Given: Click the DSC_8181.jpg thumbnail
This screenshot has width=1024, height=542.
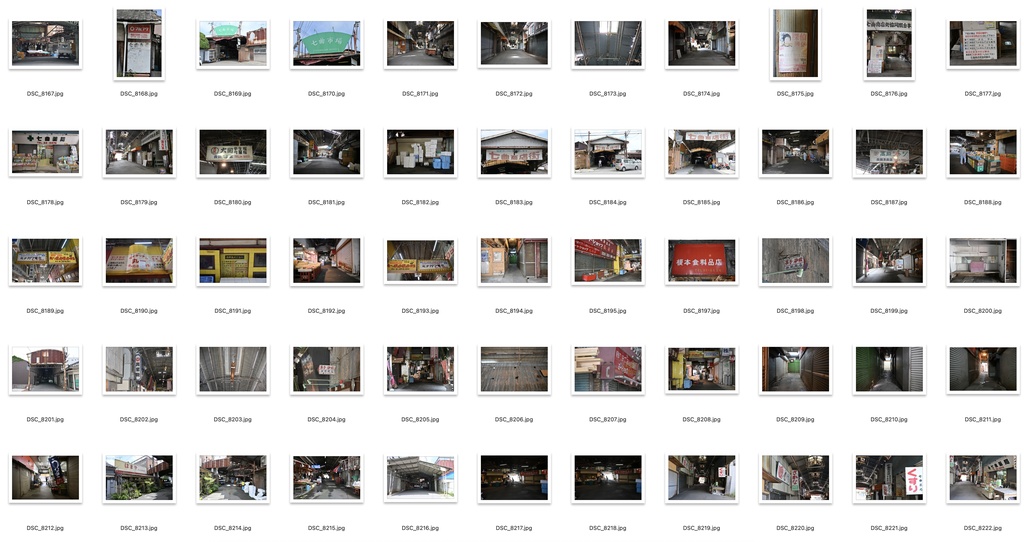Looking at the screenshot, I should (x=327, y=152).
